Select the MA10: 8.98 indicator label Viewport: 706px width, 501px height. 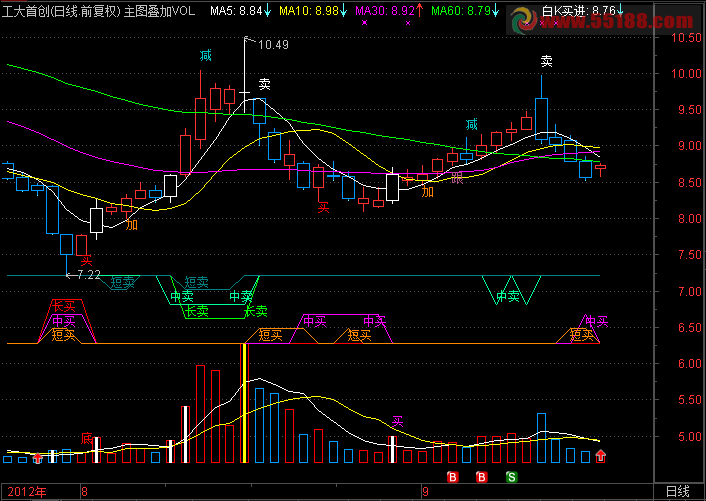point(309,10)
